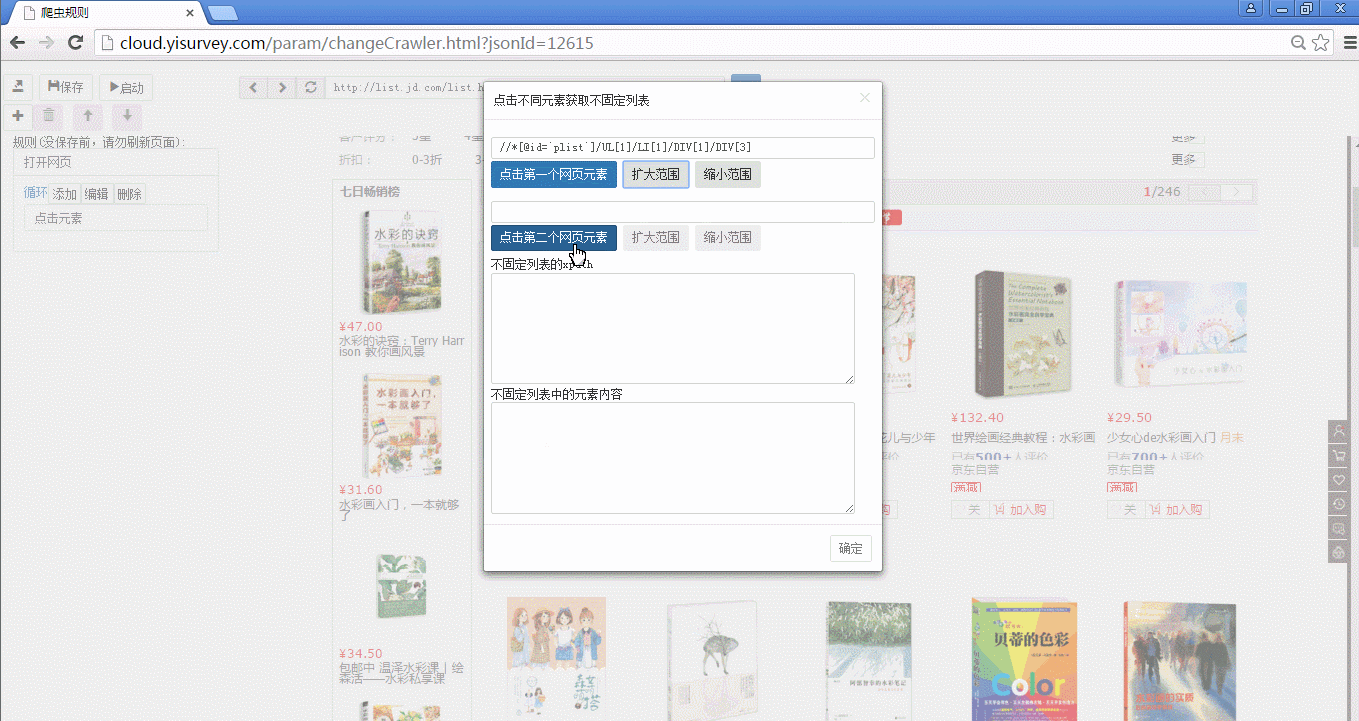Click the zoom magnifier icon in the address bar

click(1299, 43)
